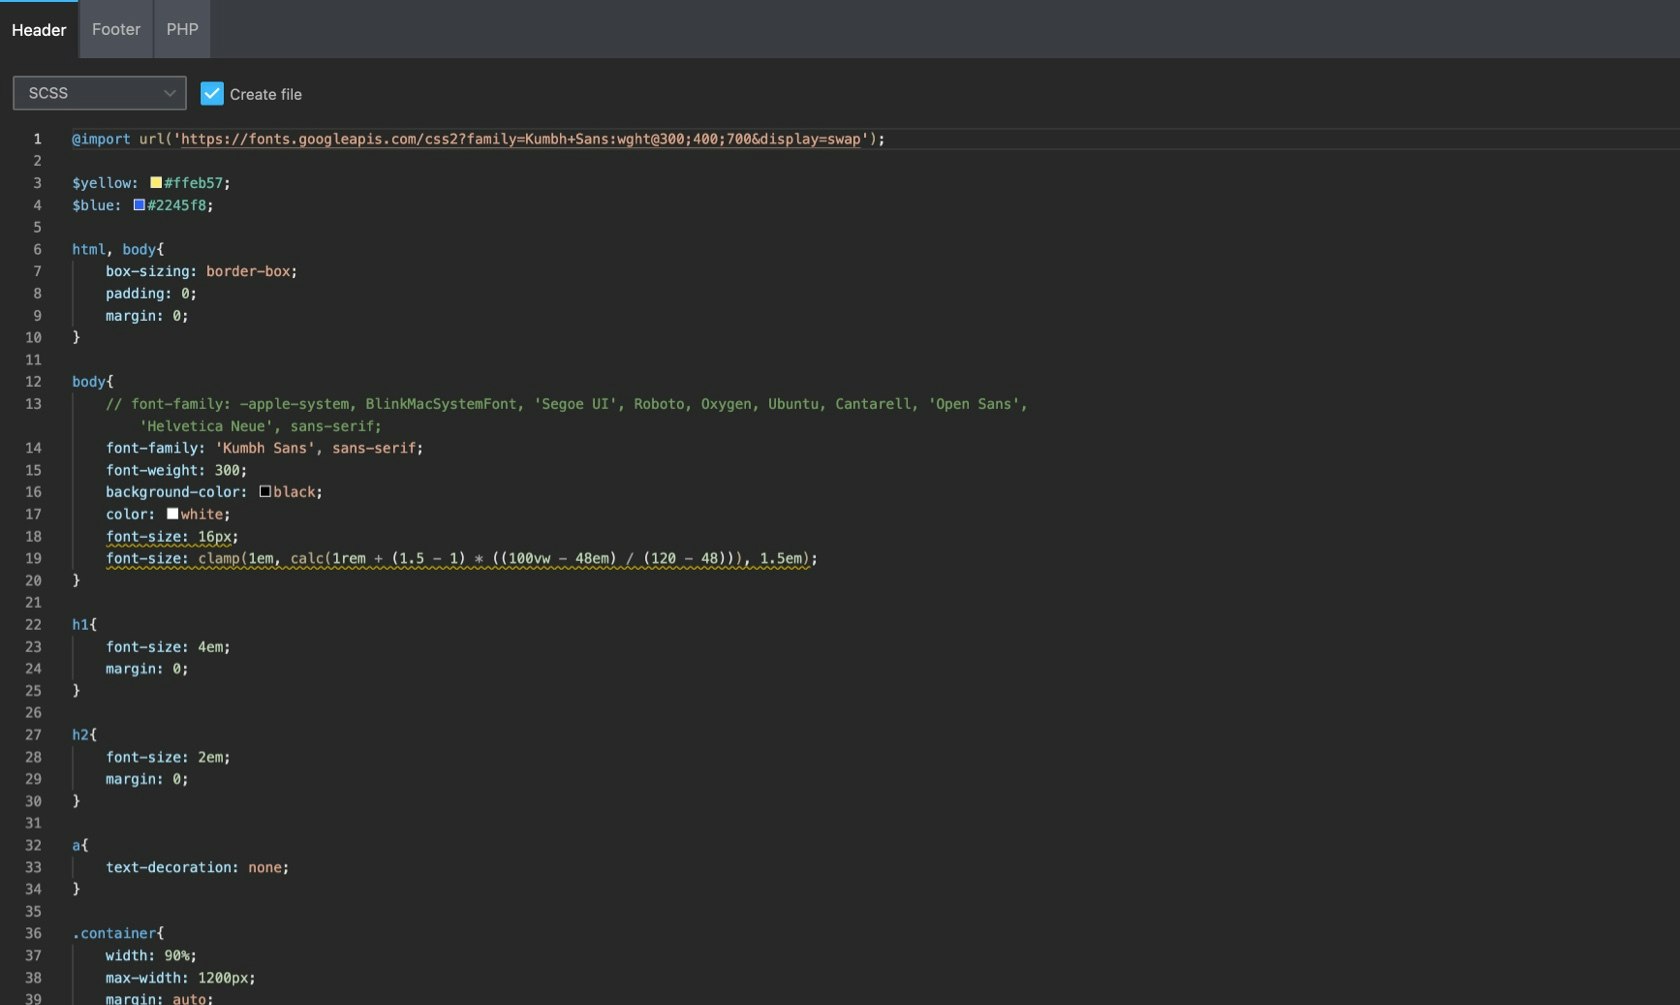
Task: Click line number 1 in the gutter
Action: pyautogui.click(x=37, y=139)
